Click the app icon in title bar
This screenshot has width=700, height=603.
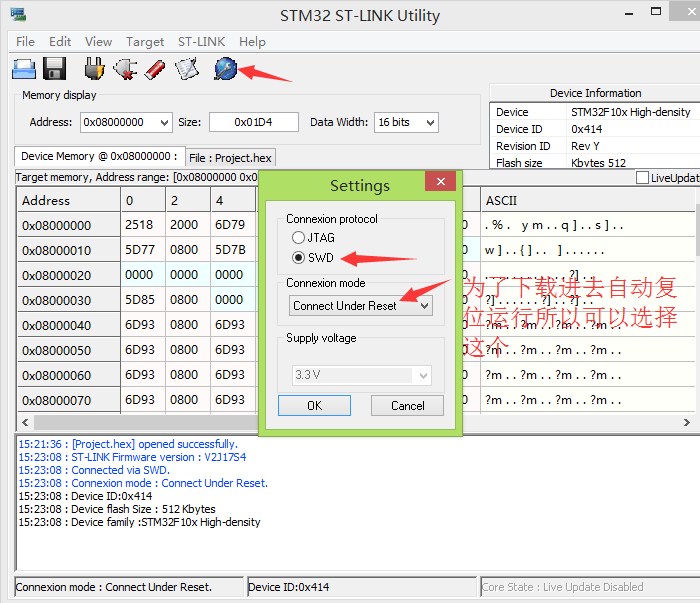[x=16, y=15]
